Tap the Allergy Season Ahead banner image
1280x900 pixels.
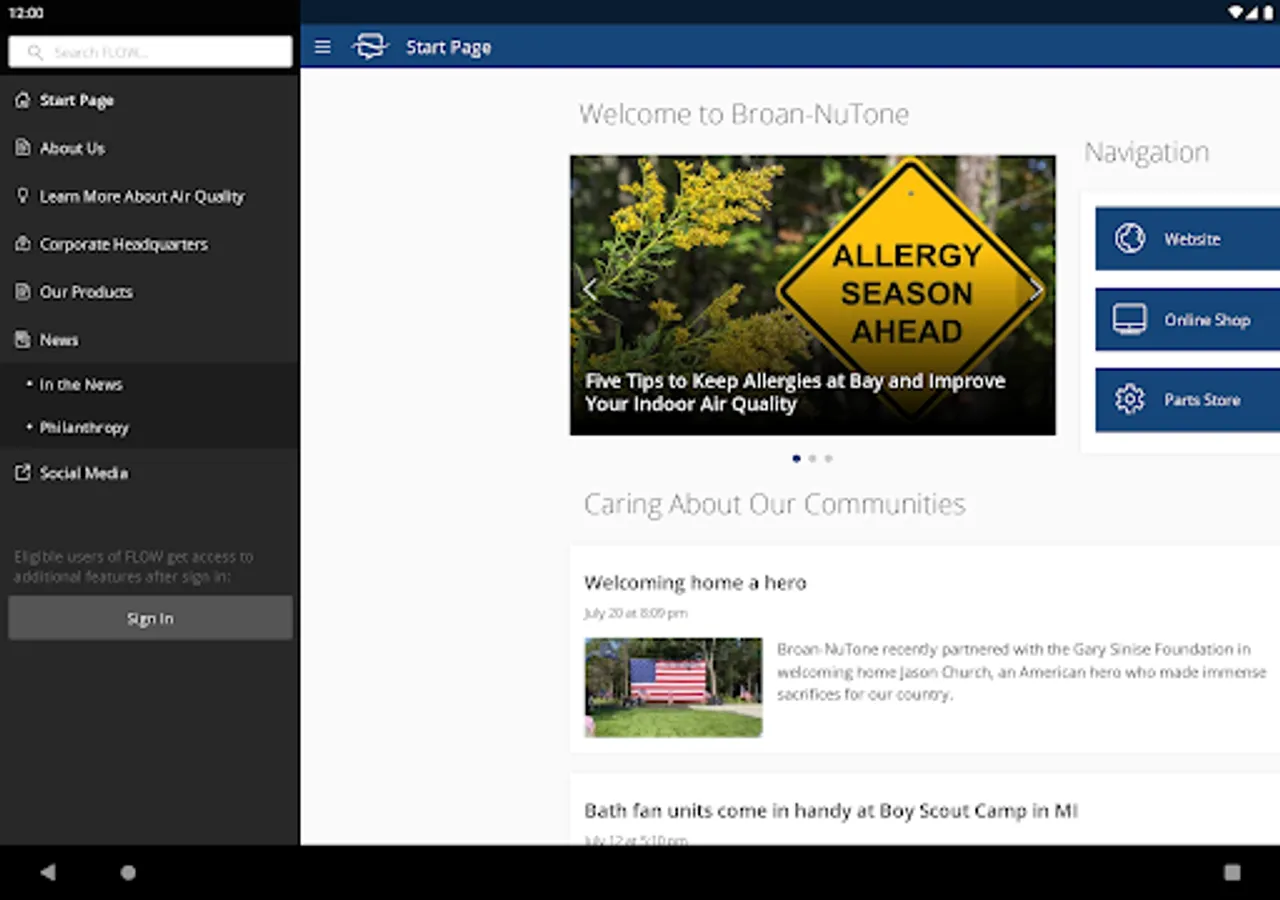click(812, 295)
